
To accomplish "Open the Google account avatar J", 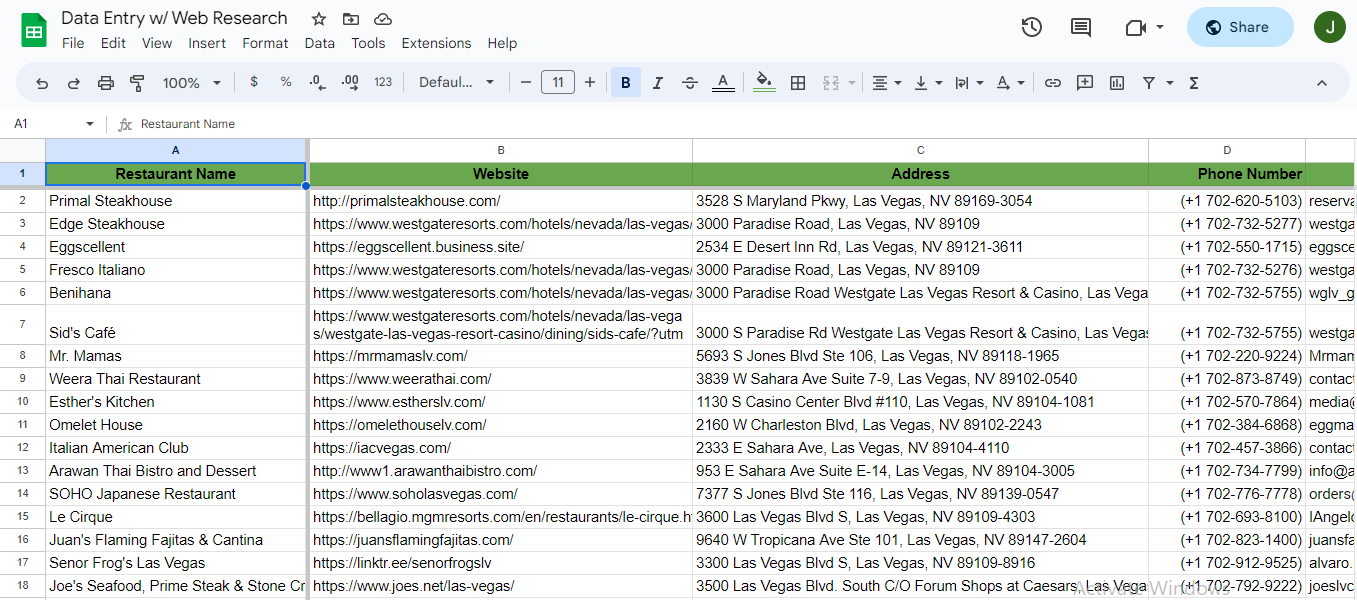I will point(1330,27).
